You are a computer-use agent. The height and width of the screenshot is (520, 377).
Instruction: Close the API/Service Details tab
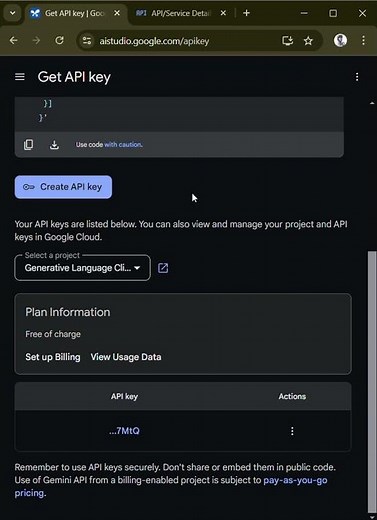click(223, 13)
